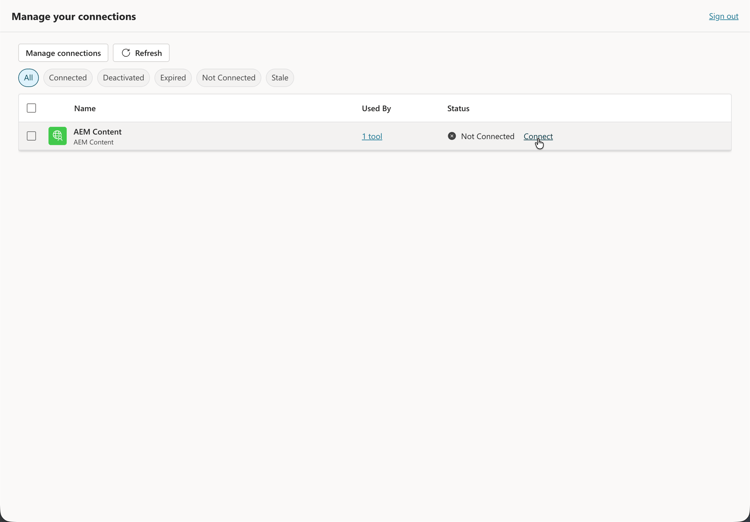Choose the Not Connected filter chip
This screenshot has height=522, width=750.
pyautogui.click(x=229, y=78)
